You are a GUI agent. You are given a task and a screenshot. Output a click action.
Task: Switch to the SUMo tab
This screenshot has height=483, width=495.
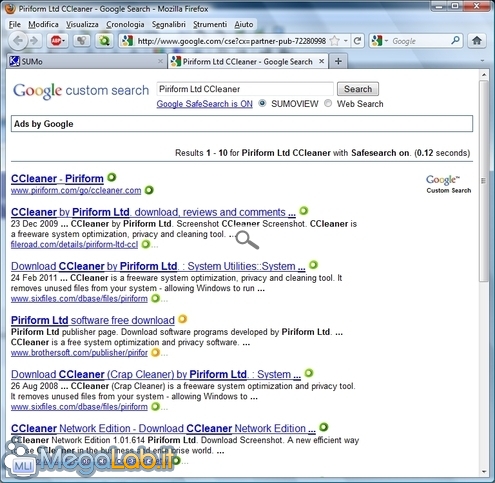click(87, 61)
